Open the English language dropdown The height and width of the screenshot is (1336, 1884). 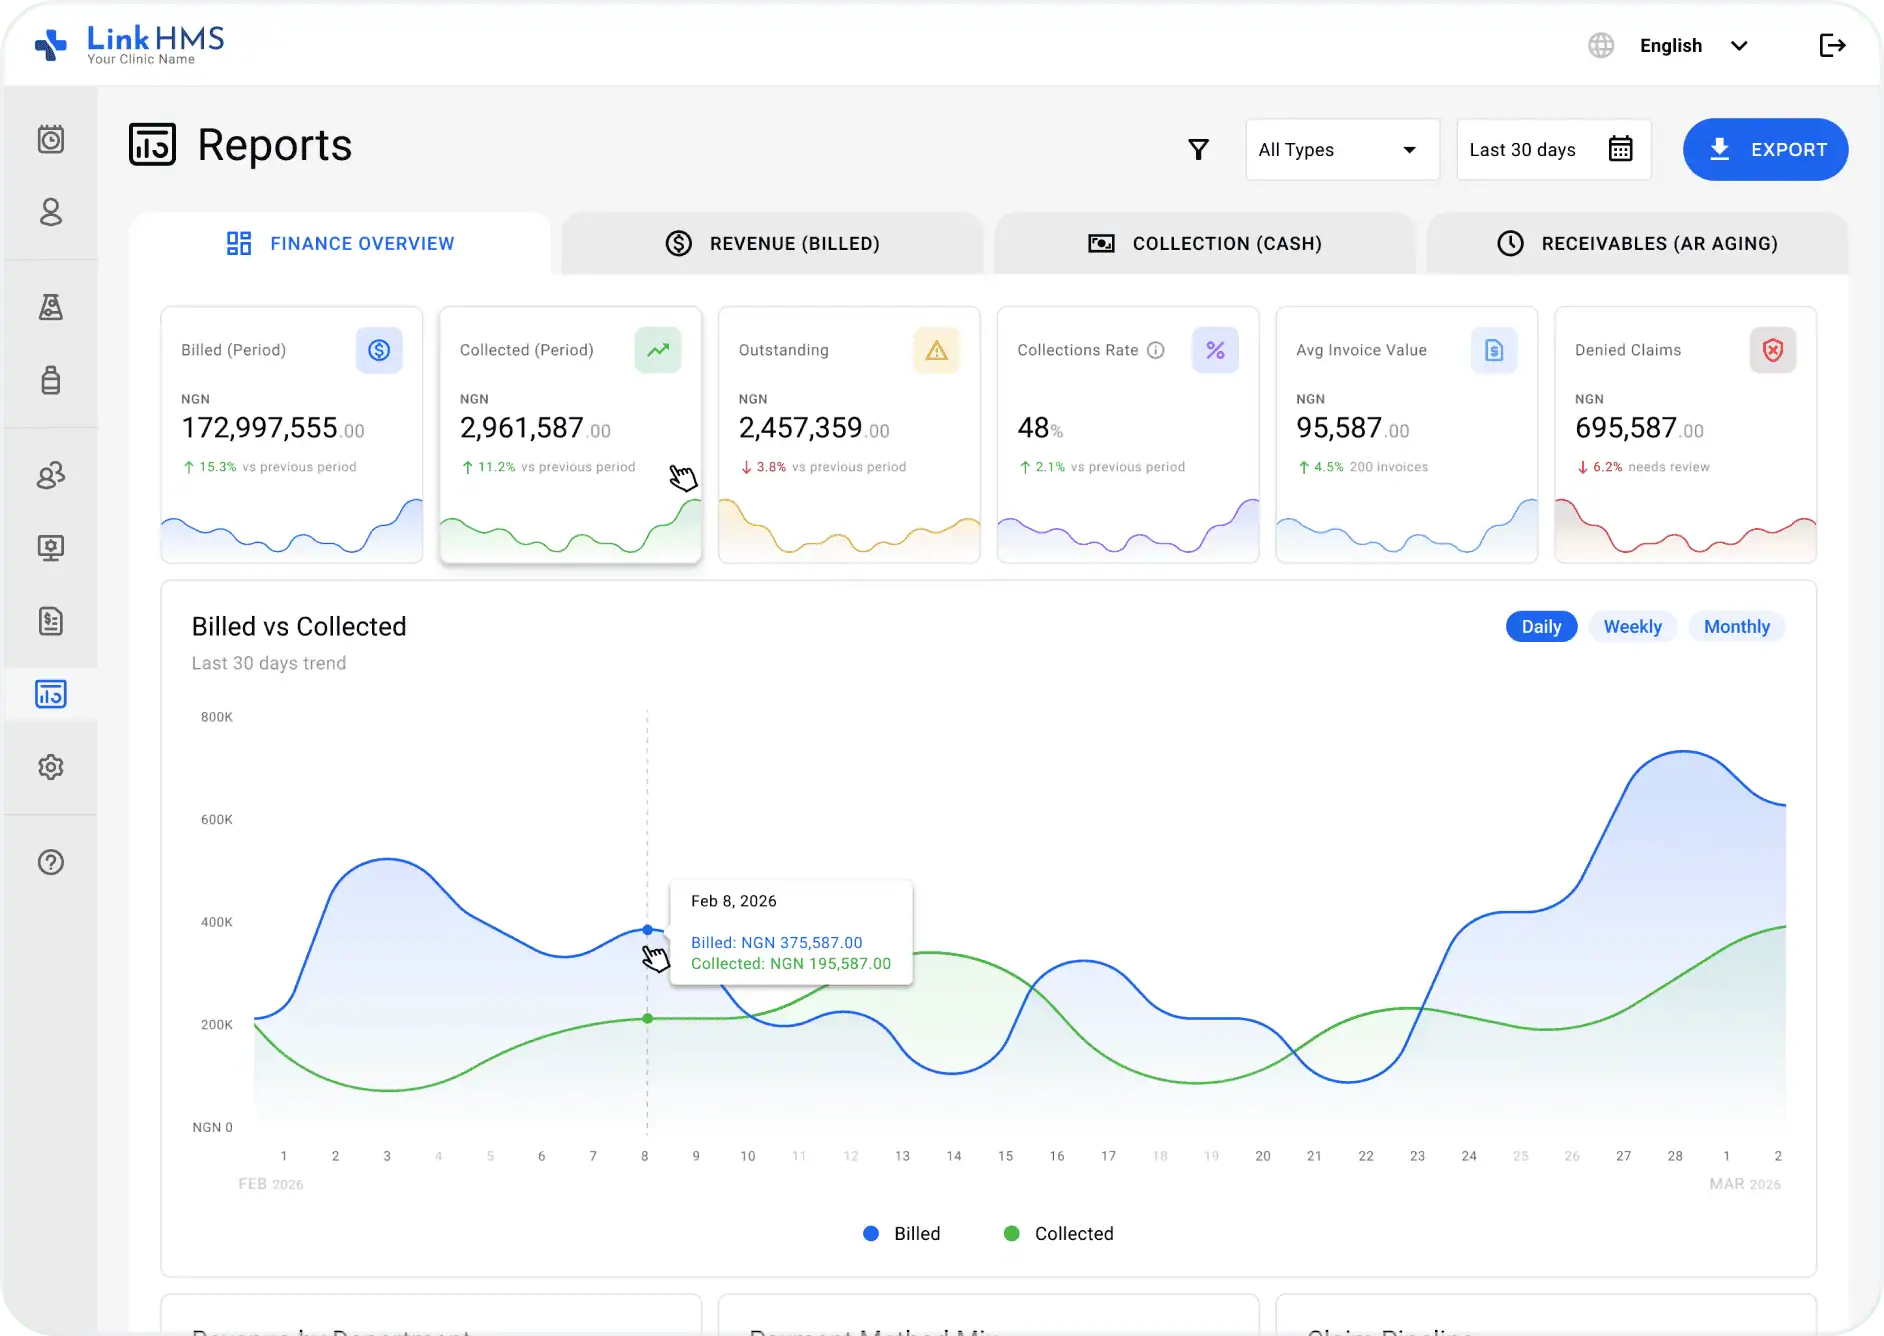point(1692,46)
